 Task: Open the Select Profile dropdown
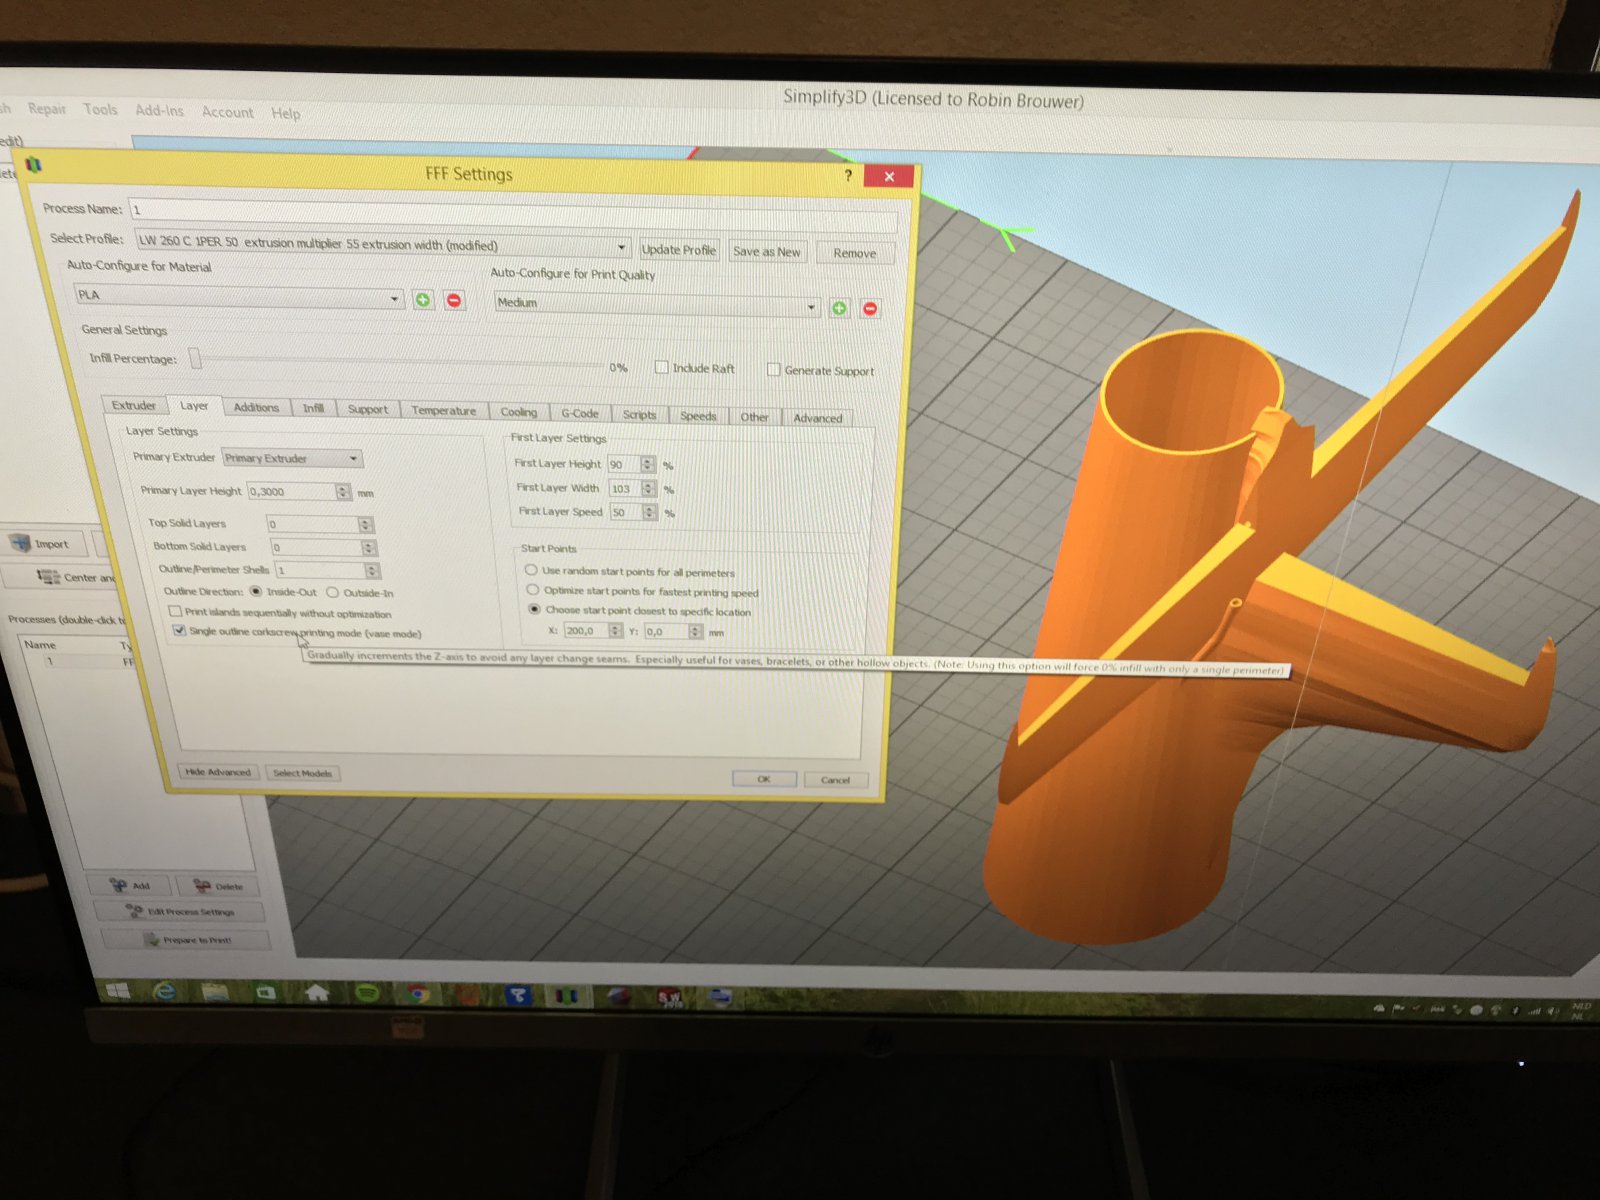[382, 244]
